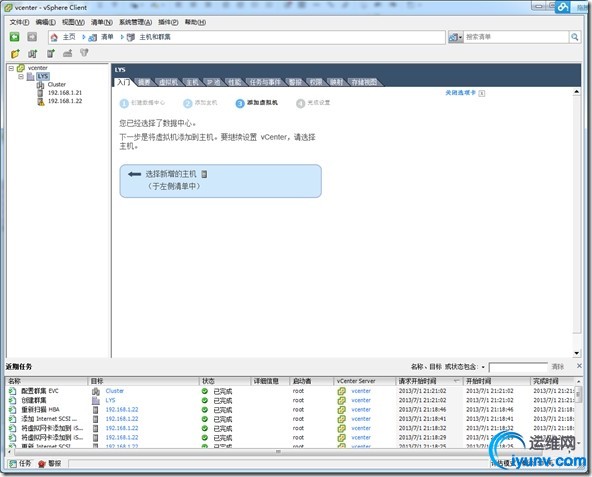
Task: Select the Cluster row in inventory tree
Action: [x=57, y=85]
